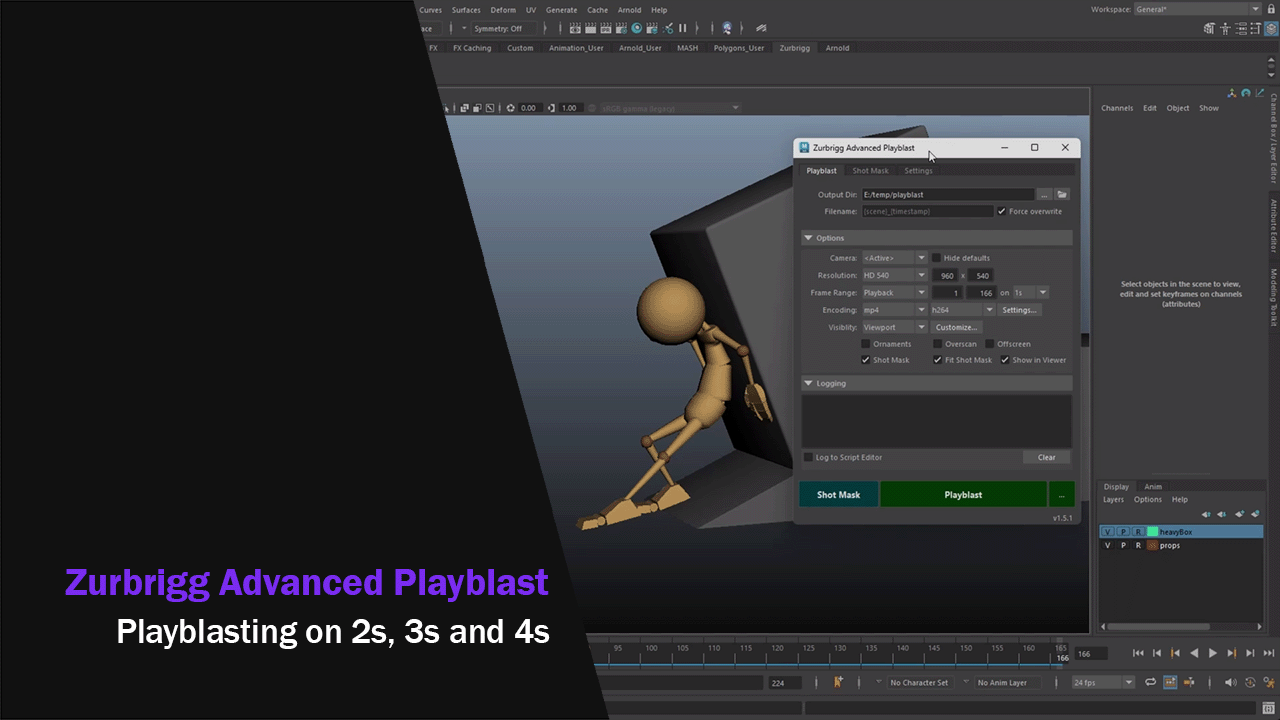
Task: Collapse the Logging section
Action: (809, 383)
